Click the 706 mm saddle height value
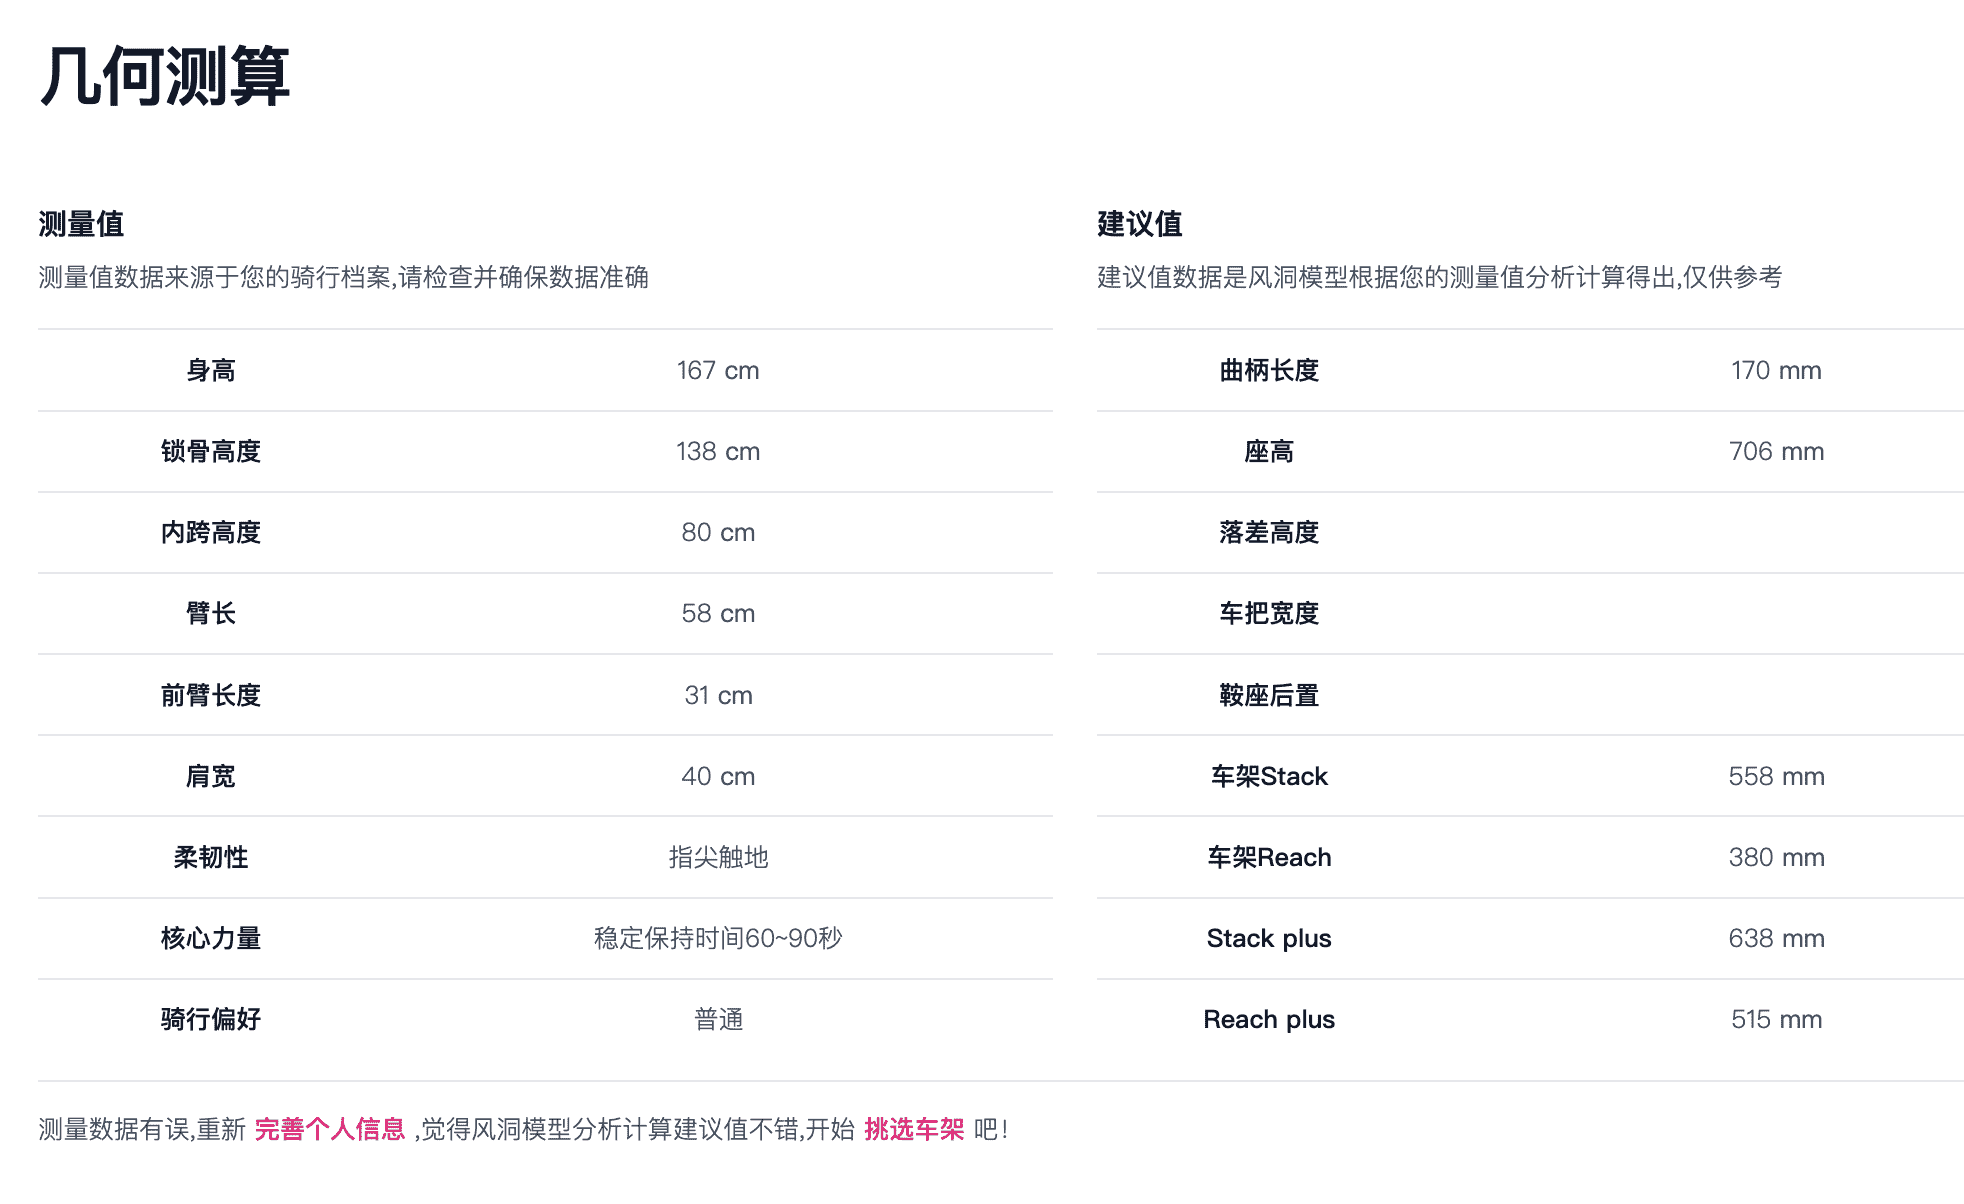The width and height of the screenshot is (1964, 1204). 1776,452
